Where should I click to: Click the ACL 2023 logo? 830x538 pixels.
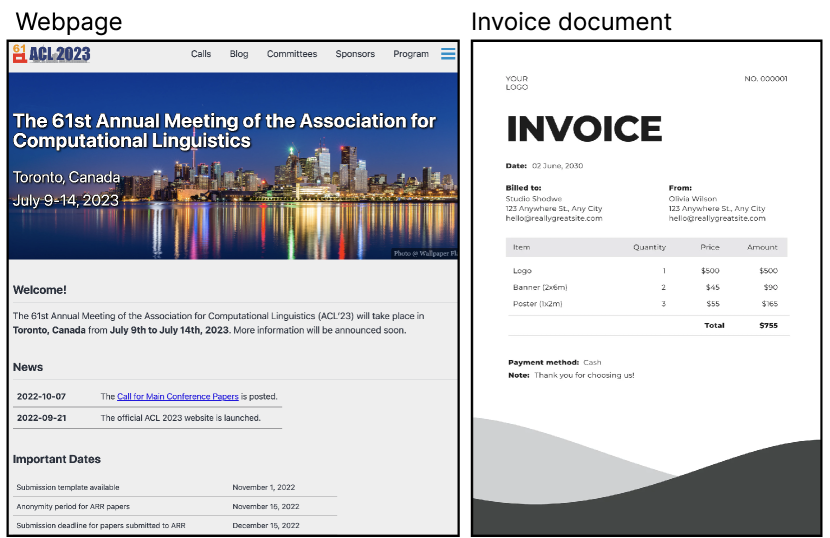tap(51, 54)
